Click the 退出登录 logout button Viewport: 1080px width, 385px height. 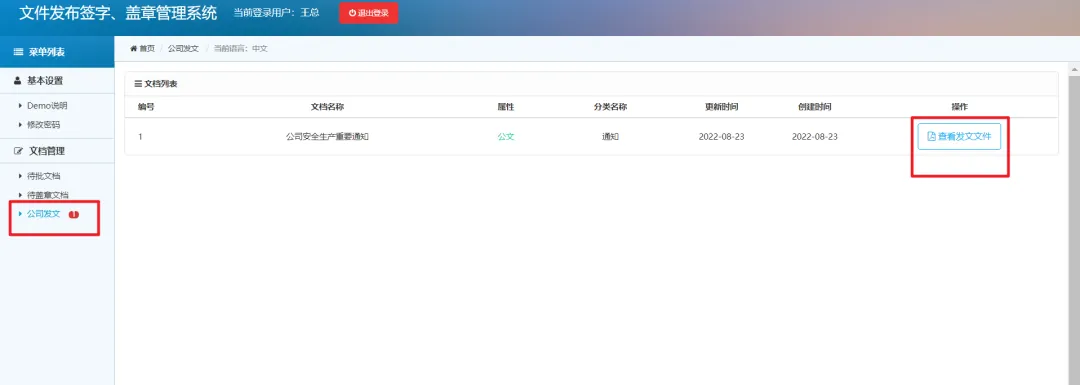[368, 13]
